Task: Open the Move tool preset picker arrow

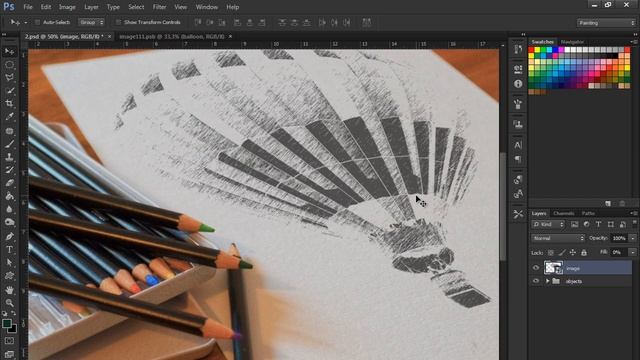Action: pyautogui.click(x=26, y=22)
